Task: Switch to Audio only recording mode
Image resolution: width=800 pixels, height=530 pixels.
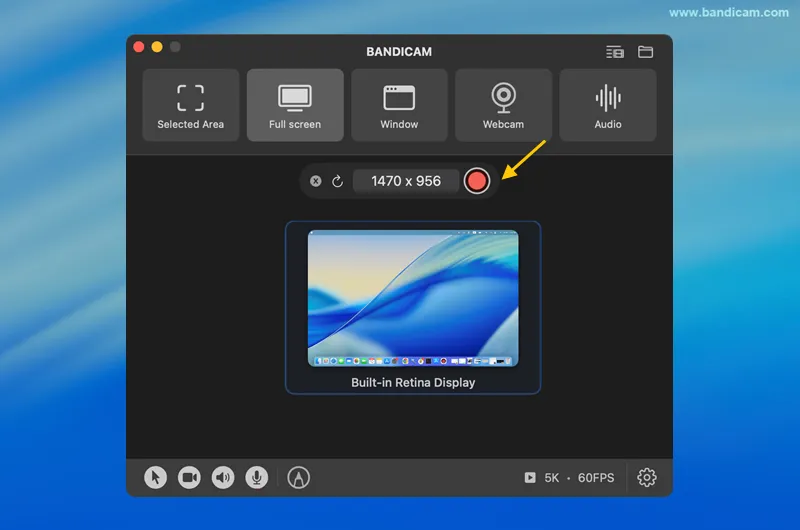Action: click(x=608, y=105)
